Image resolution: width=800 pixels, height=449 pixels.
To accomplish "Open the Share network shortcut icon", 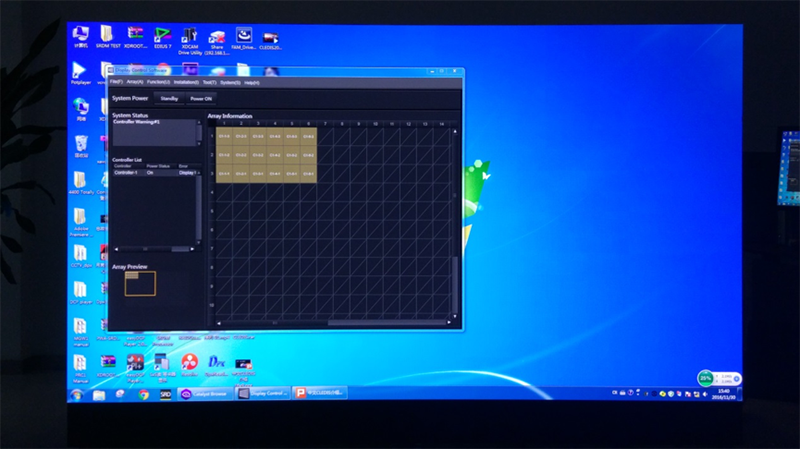I will pos(216,38).
